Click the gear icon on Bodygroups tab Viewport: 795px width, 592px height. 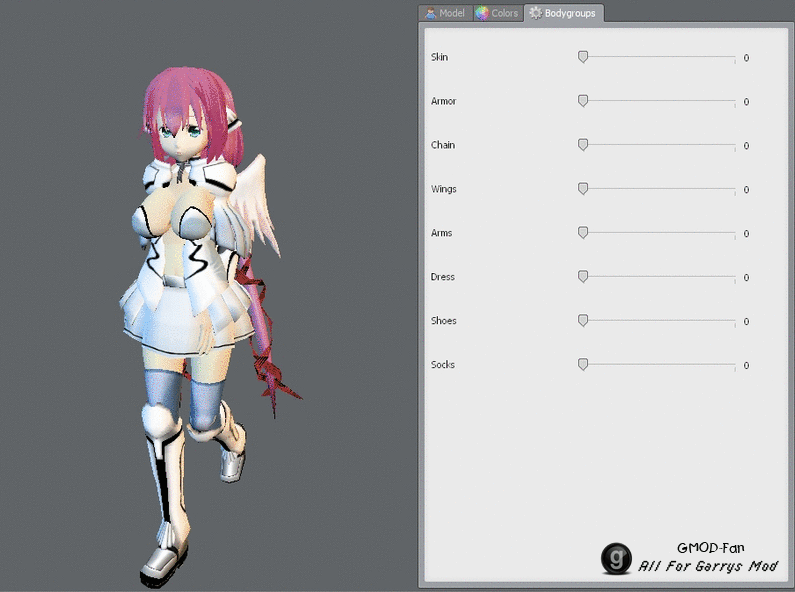point(535,13)
